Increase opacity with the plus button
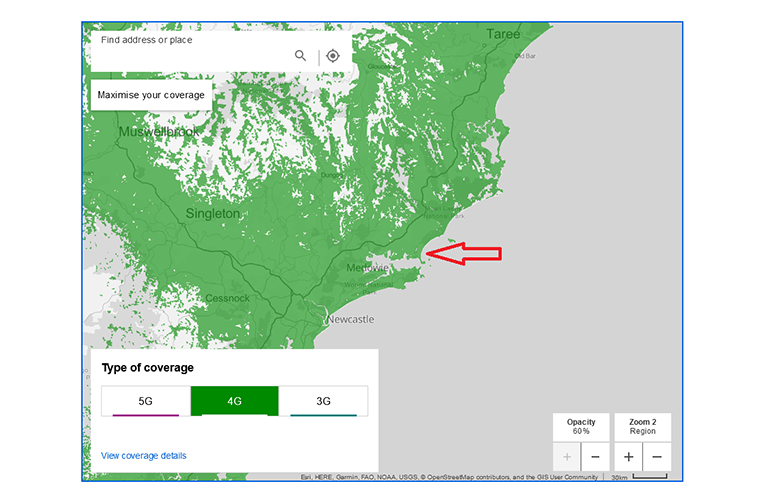This screenshot has height=496, width=765. coord(567,457)
